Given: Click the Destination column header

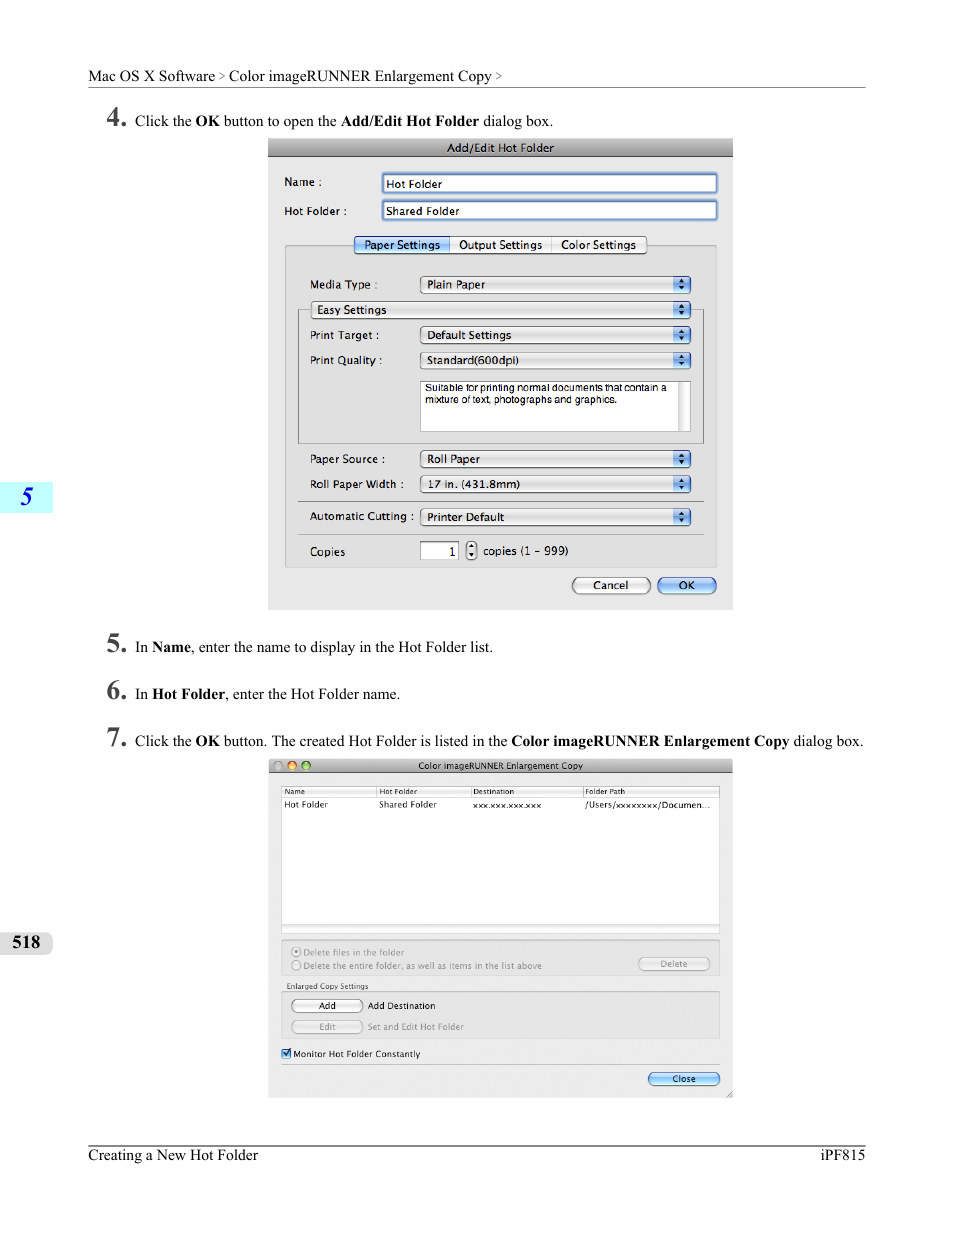Looking at the screenshot, I should 527,791.
